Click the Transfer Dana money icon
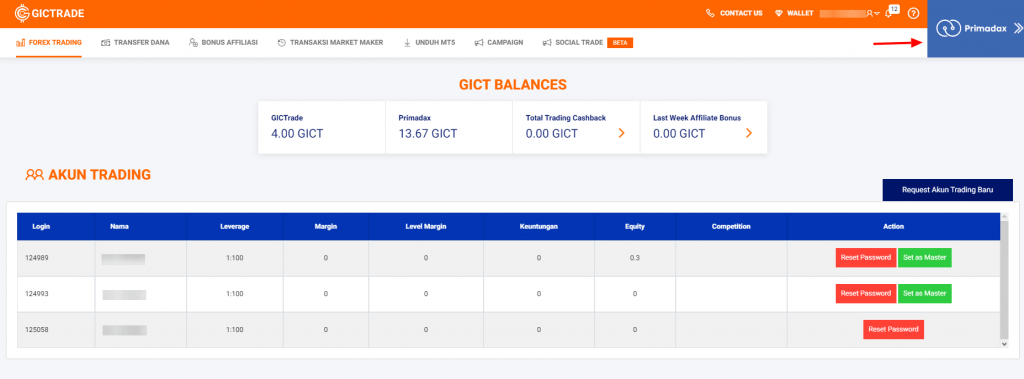Image resolution: width=1024 pixels, height=379 pixels. 106,42
